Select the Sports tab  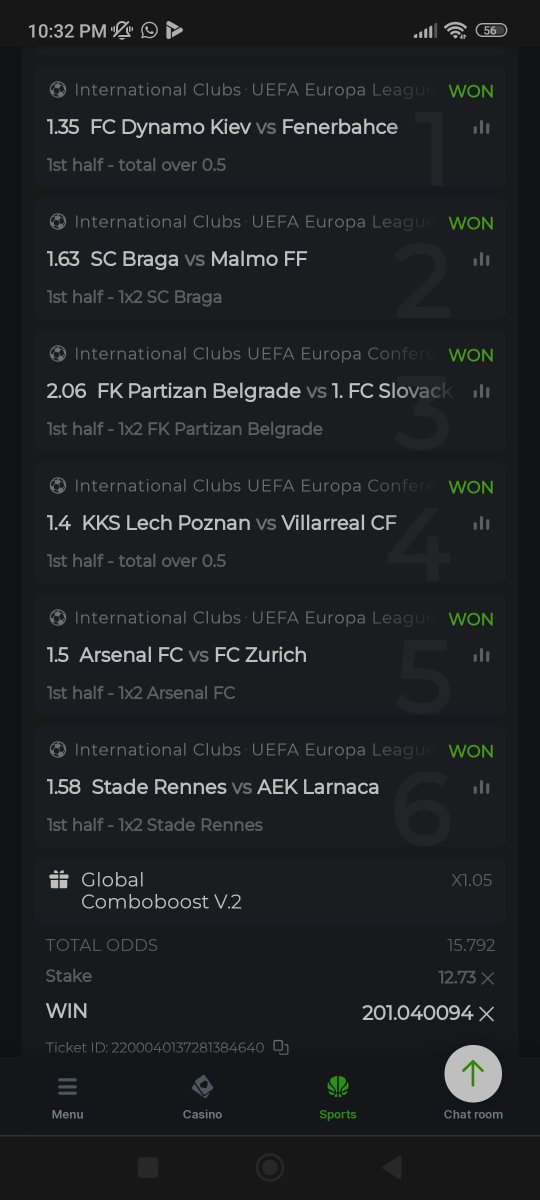pyautogui.click(x=338, y=1097)
